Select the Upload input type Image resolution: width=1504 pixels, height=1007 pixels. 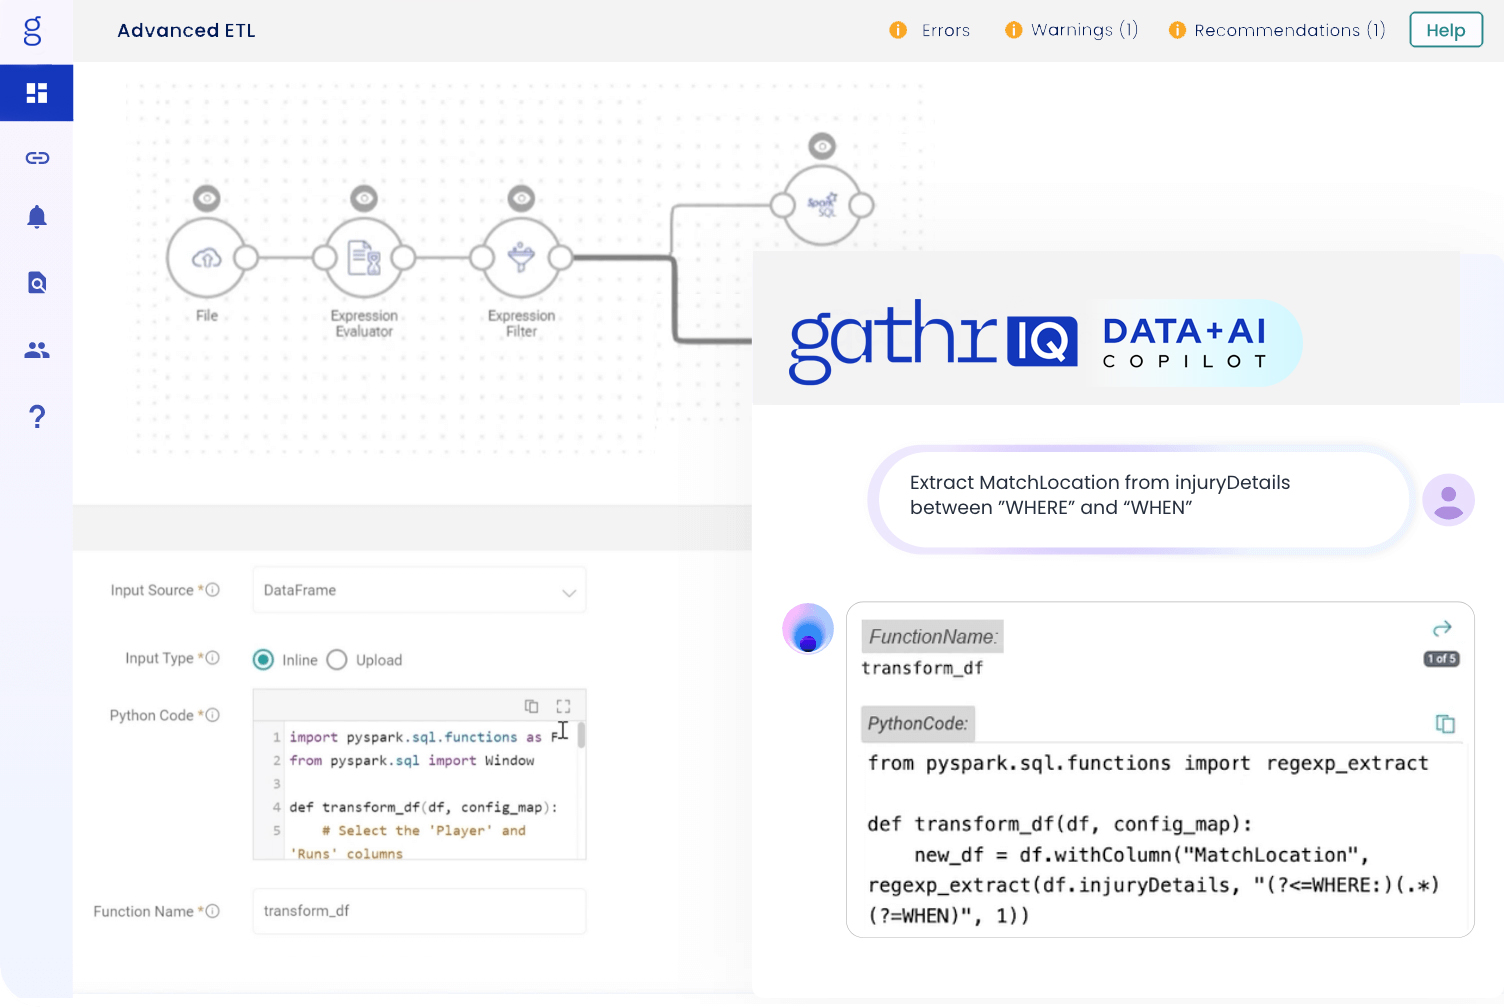pyautogui.click(x=337, y=660)
